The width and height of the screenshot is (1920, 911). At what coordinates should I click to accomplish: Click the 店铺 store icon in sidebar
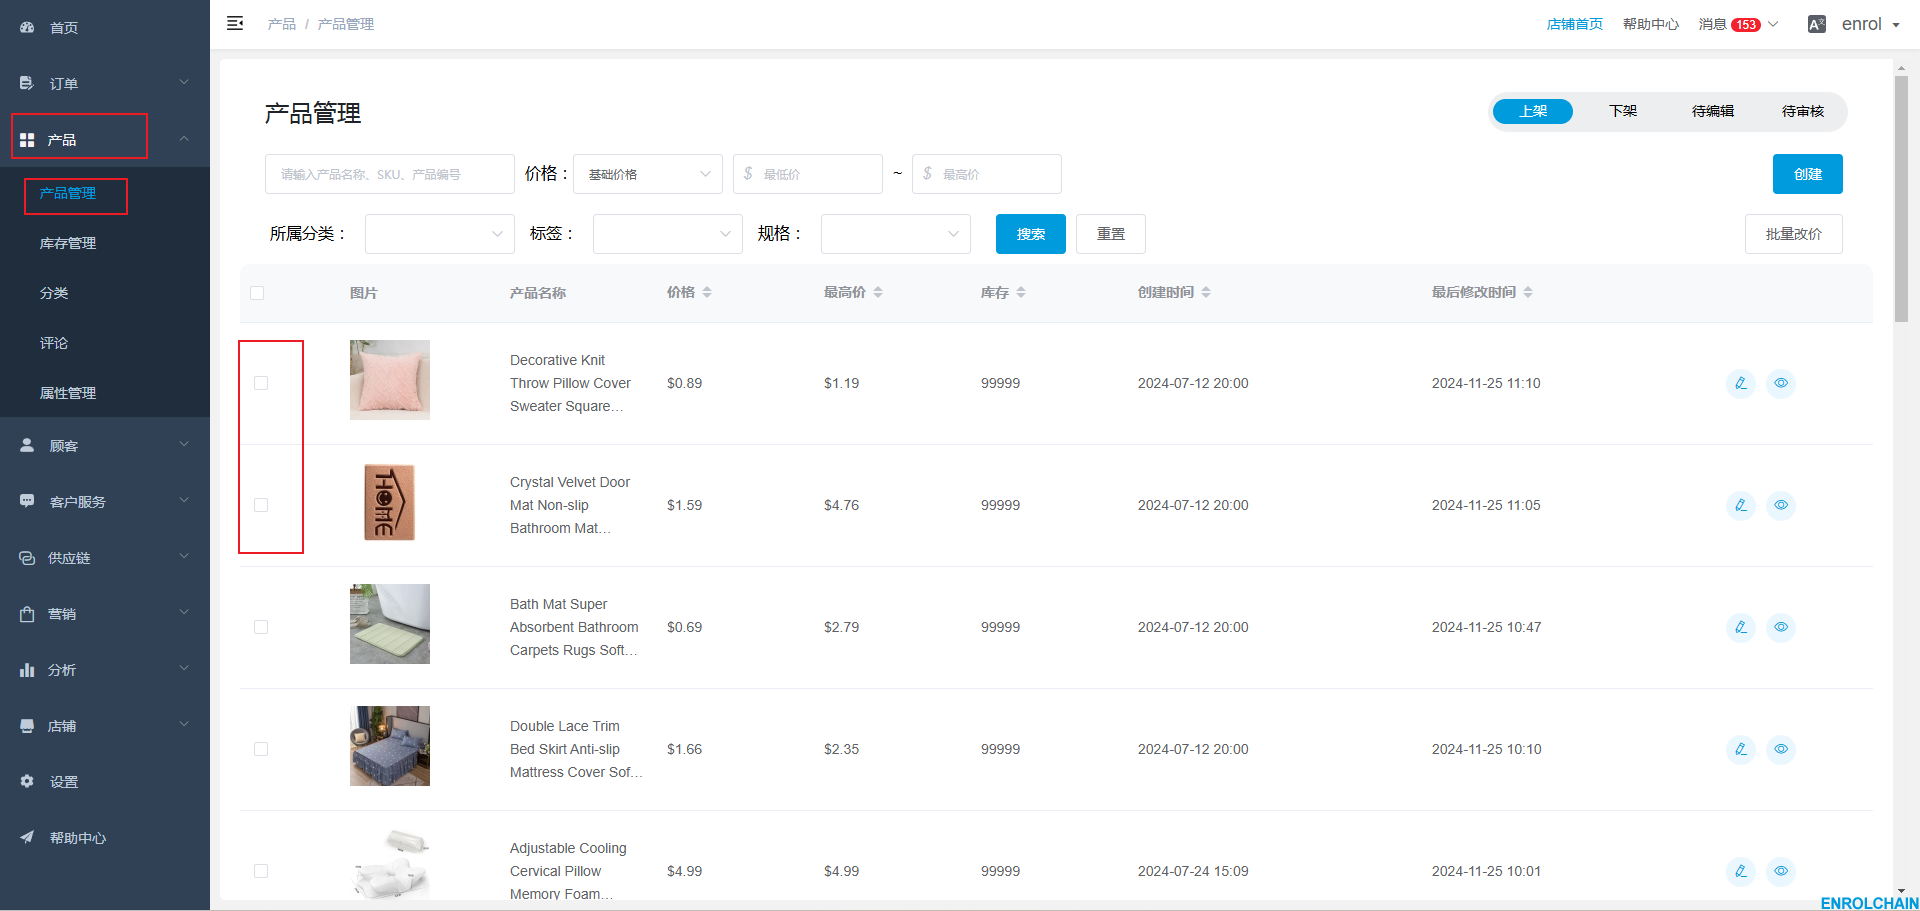pos(27,725)
